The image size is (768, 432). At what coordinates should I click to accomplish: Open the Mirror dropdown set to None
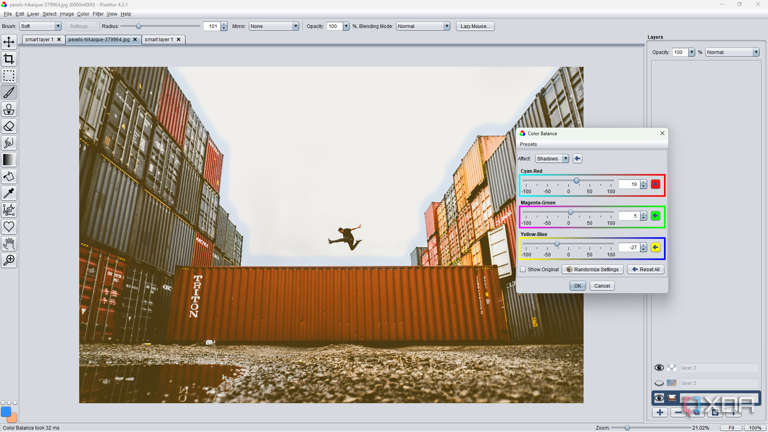coord(273,26)
